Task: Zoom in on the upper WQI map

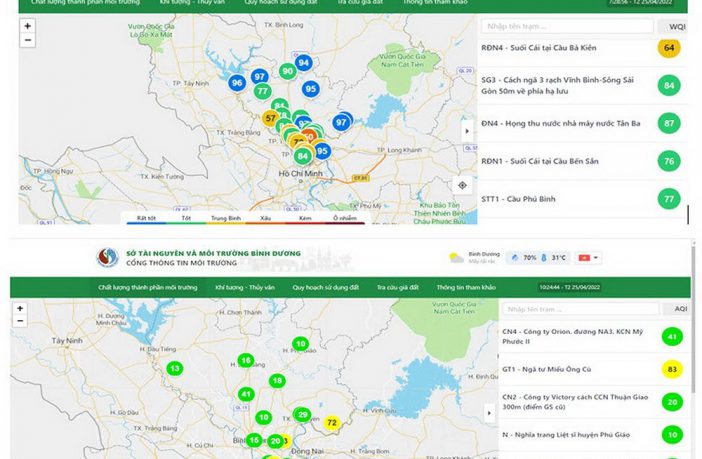Action: (27, 25)
